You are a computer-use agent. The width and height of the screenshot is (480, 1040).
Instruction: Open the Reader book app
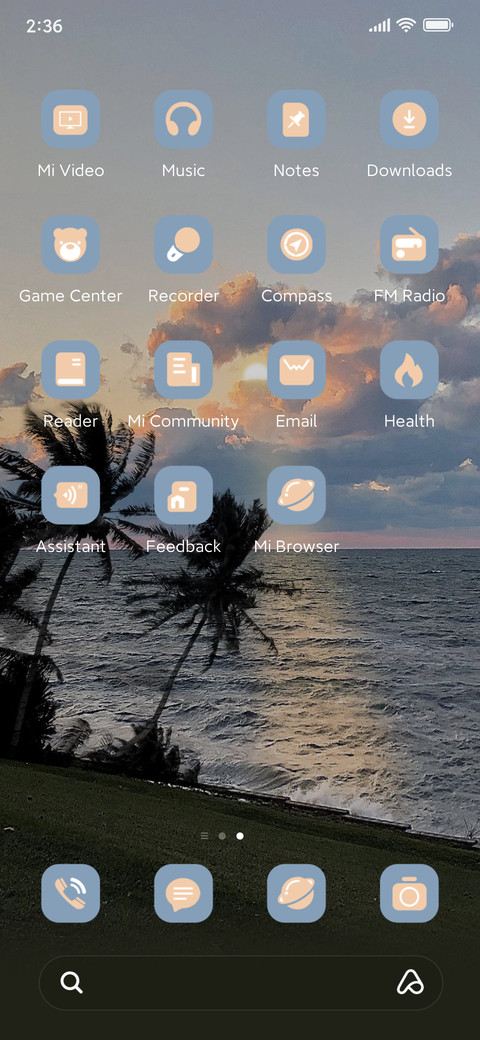pyautogui.click(x=70, y=370)
